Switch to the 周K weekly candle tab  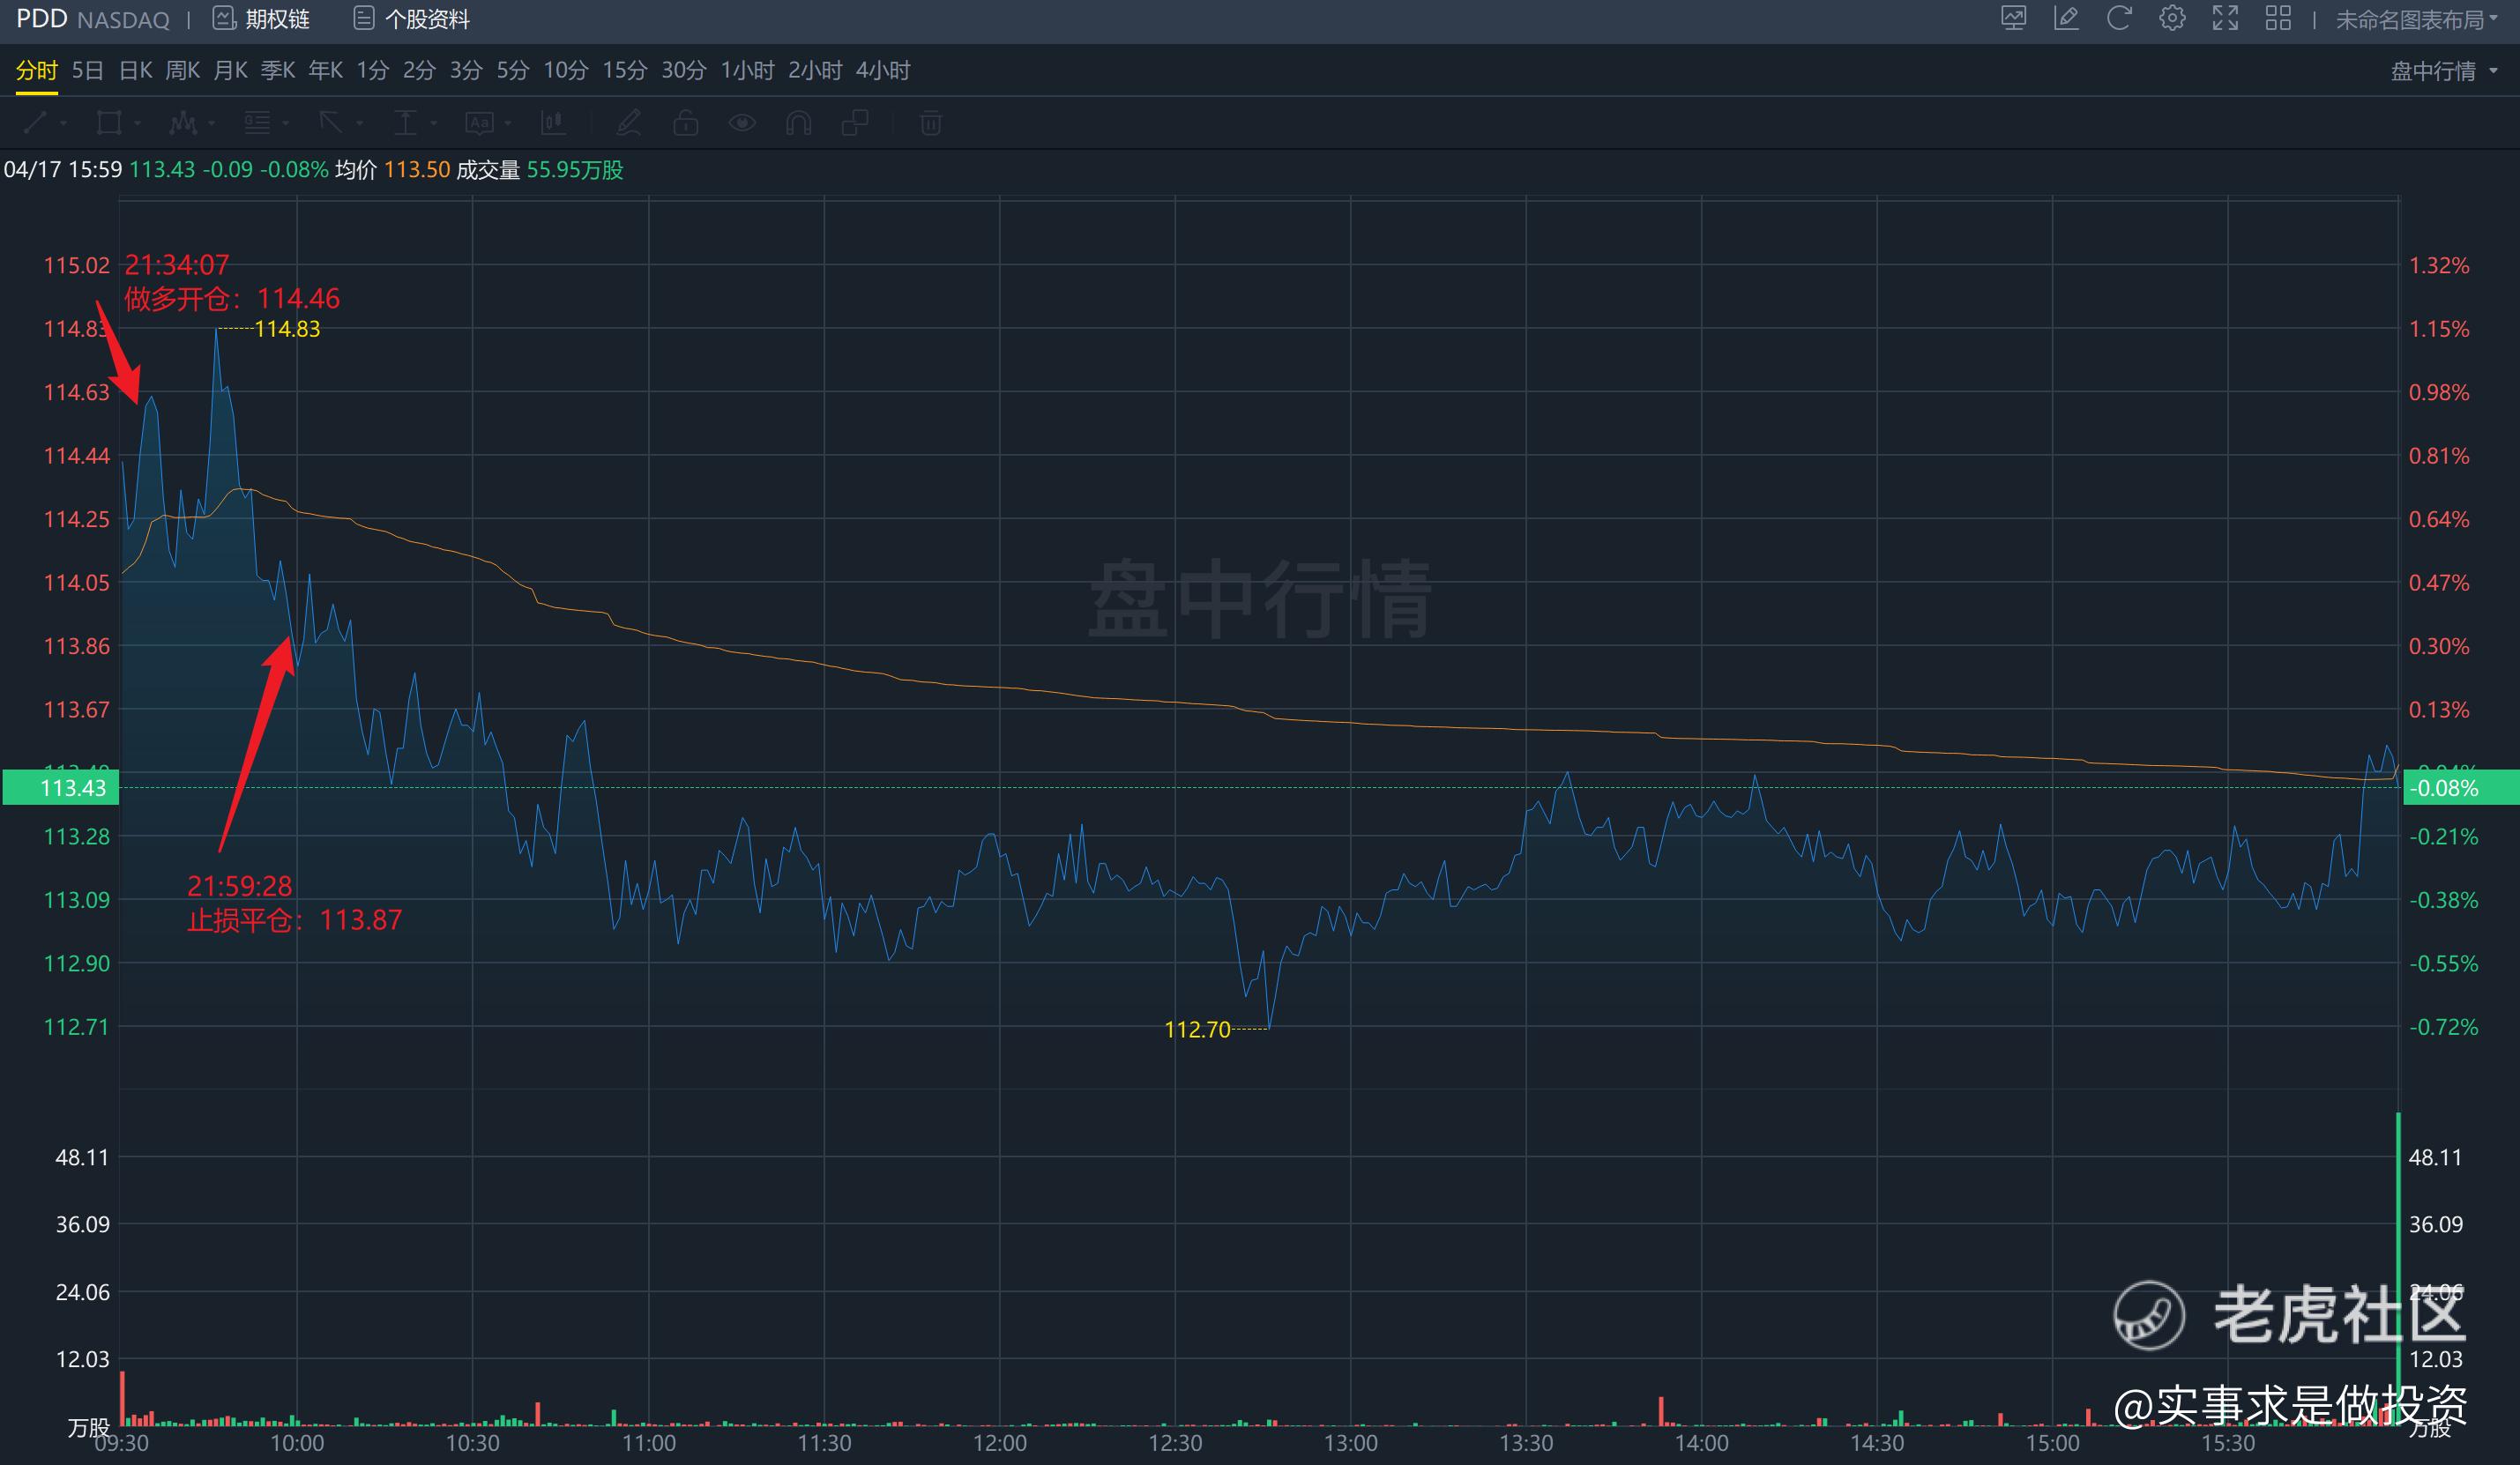click(182, 71)
